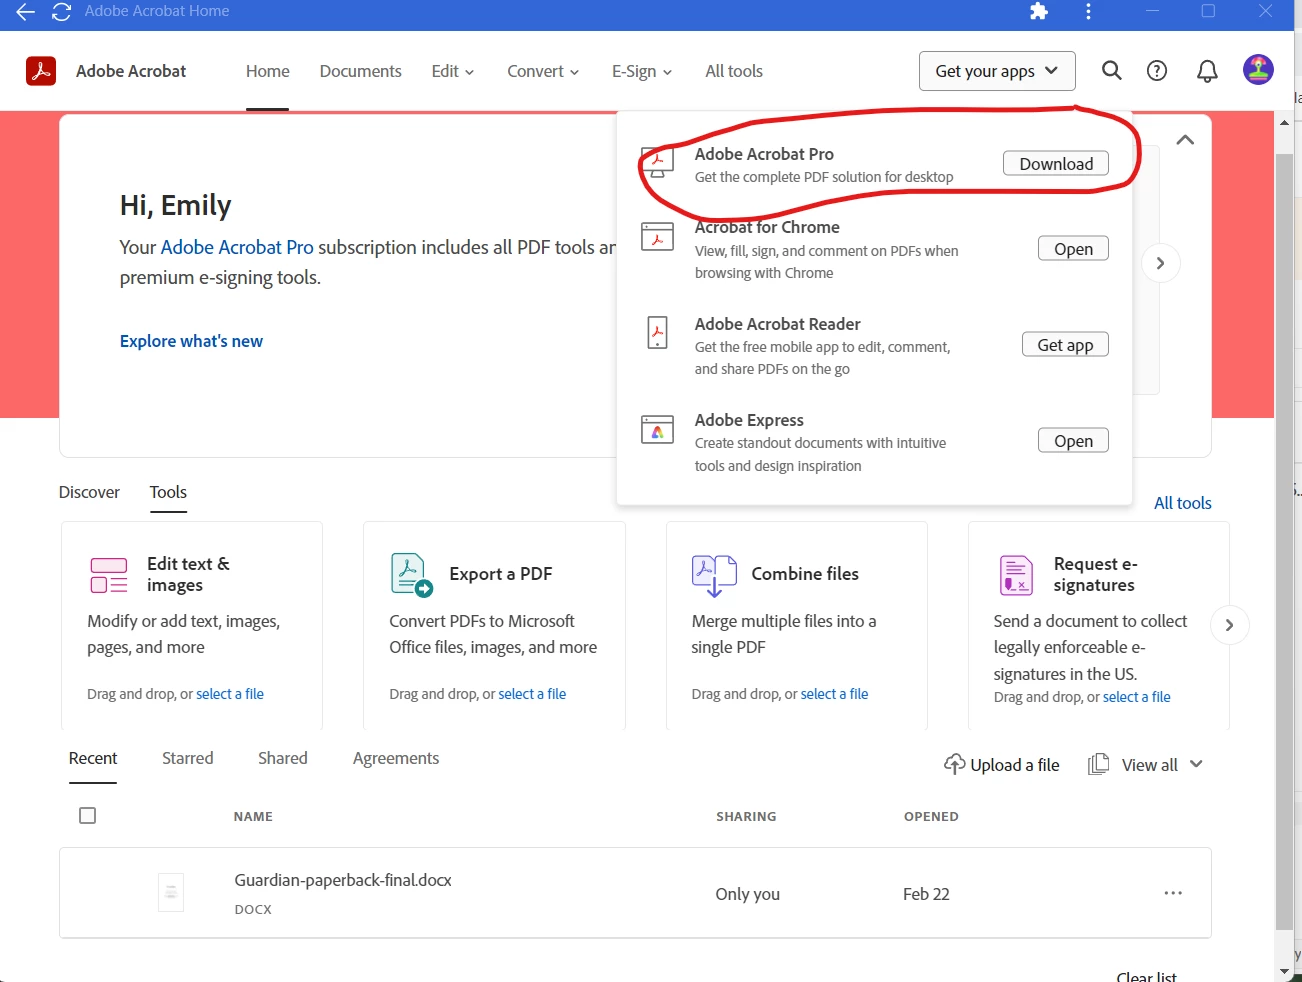The height and width of the screenshot is (982, 1302).
Task: Click the Request e-signatures tool icon
Action: [1016, 575]
